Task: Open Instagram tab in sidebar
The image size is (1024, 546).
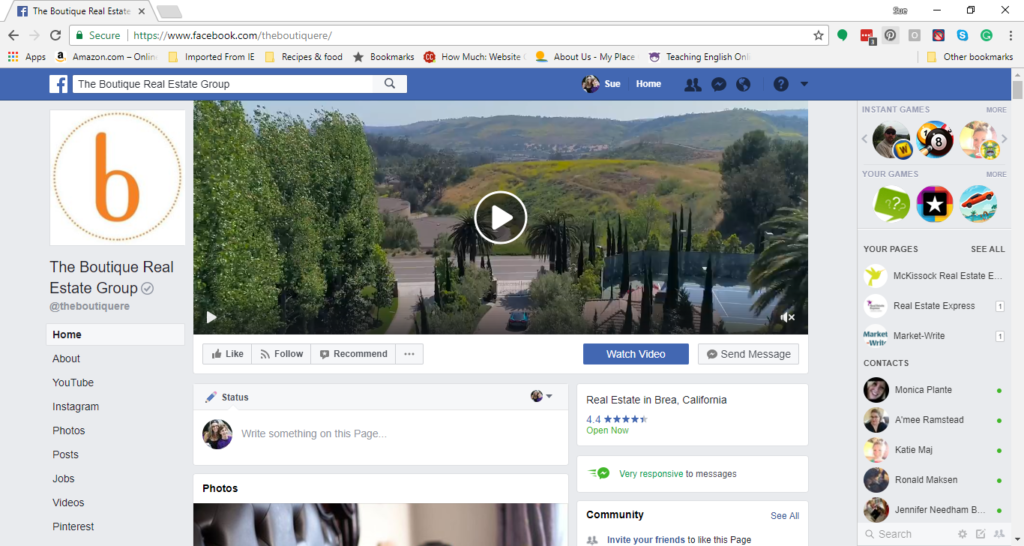Action: 76,407
